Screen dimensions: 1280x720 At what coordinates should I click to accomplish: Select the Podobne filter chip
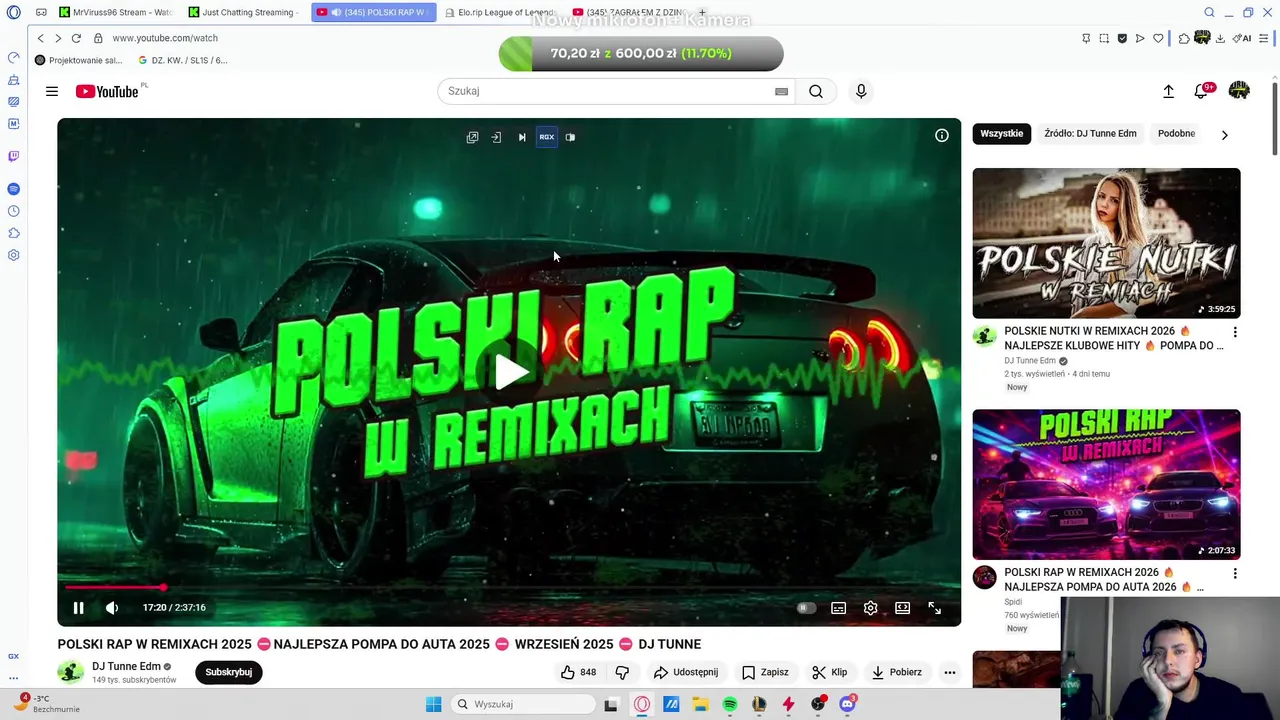pyautogui.click(x=1176, y=134)
